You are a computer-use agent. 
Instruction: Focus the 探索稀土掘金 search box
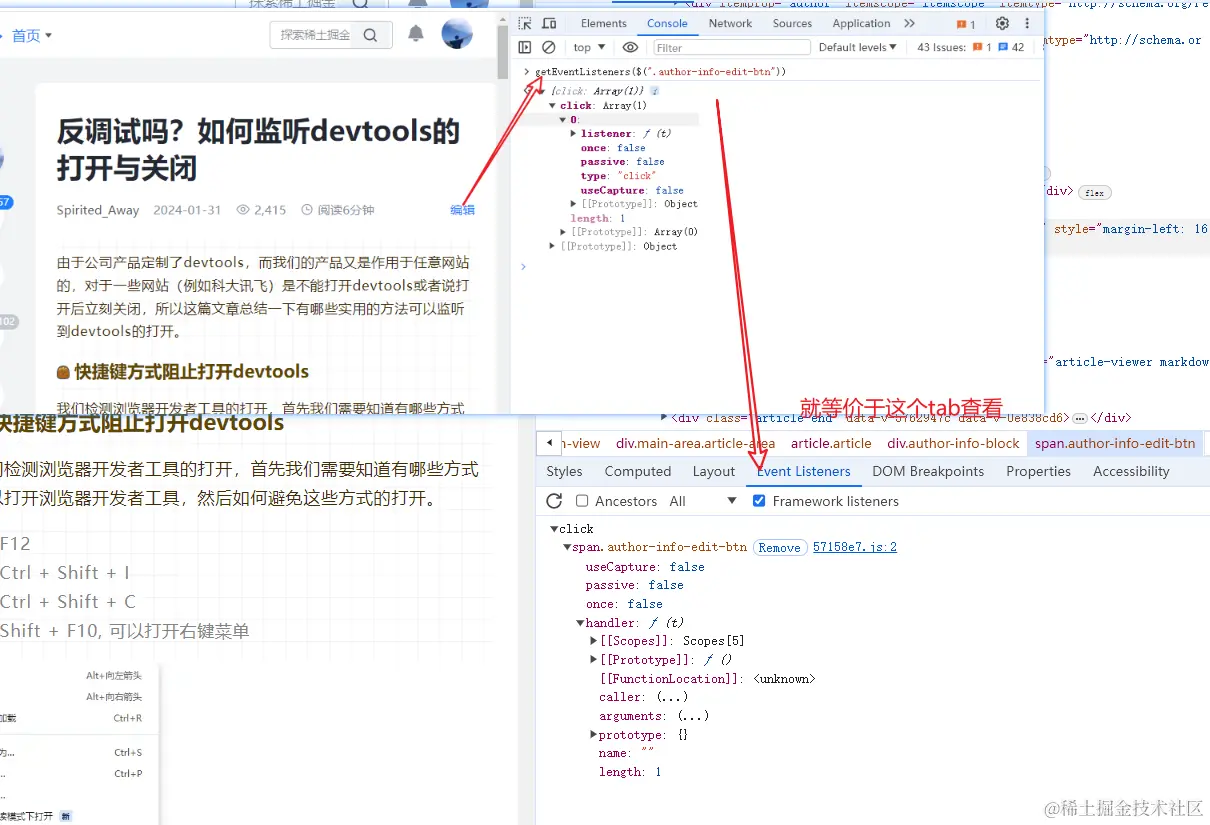315,35
